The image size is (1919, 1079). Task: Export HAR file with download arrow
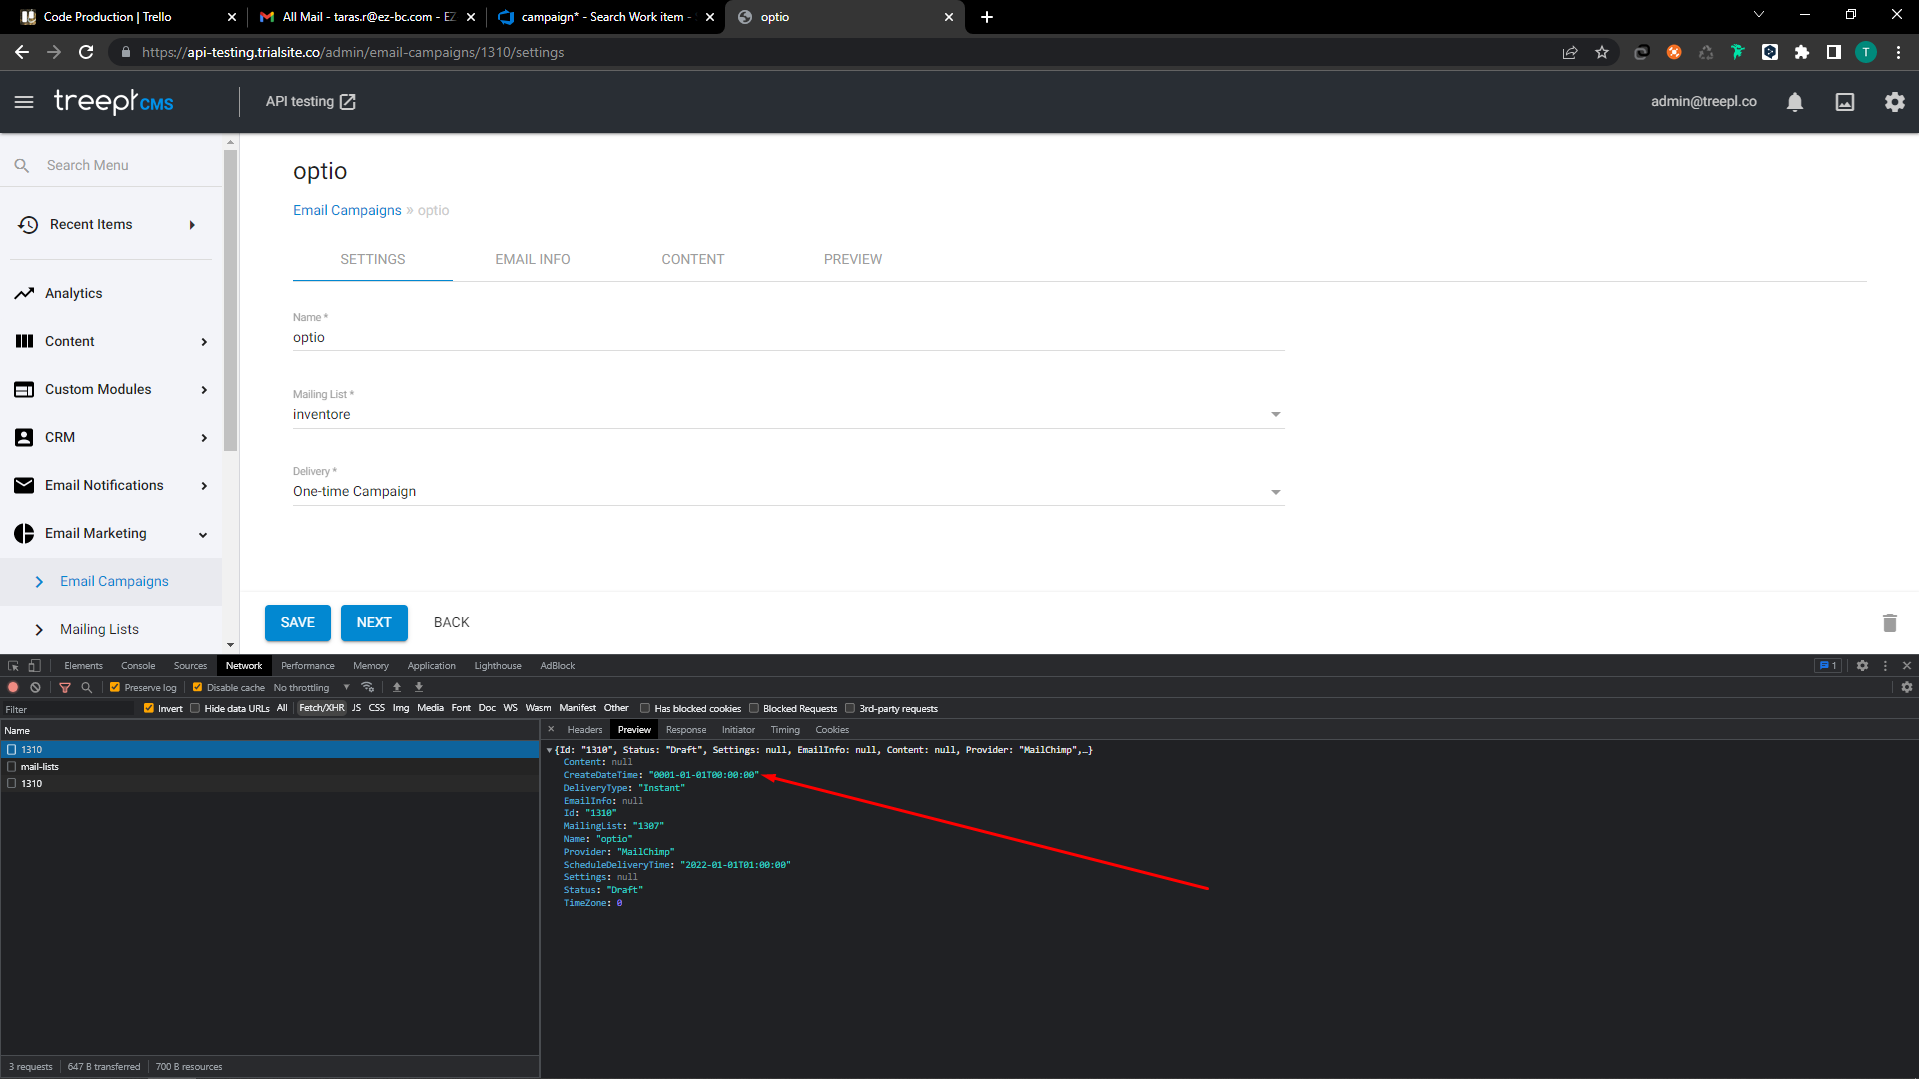(419, 688)
